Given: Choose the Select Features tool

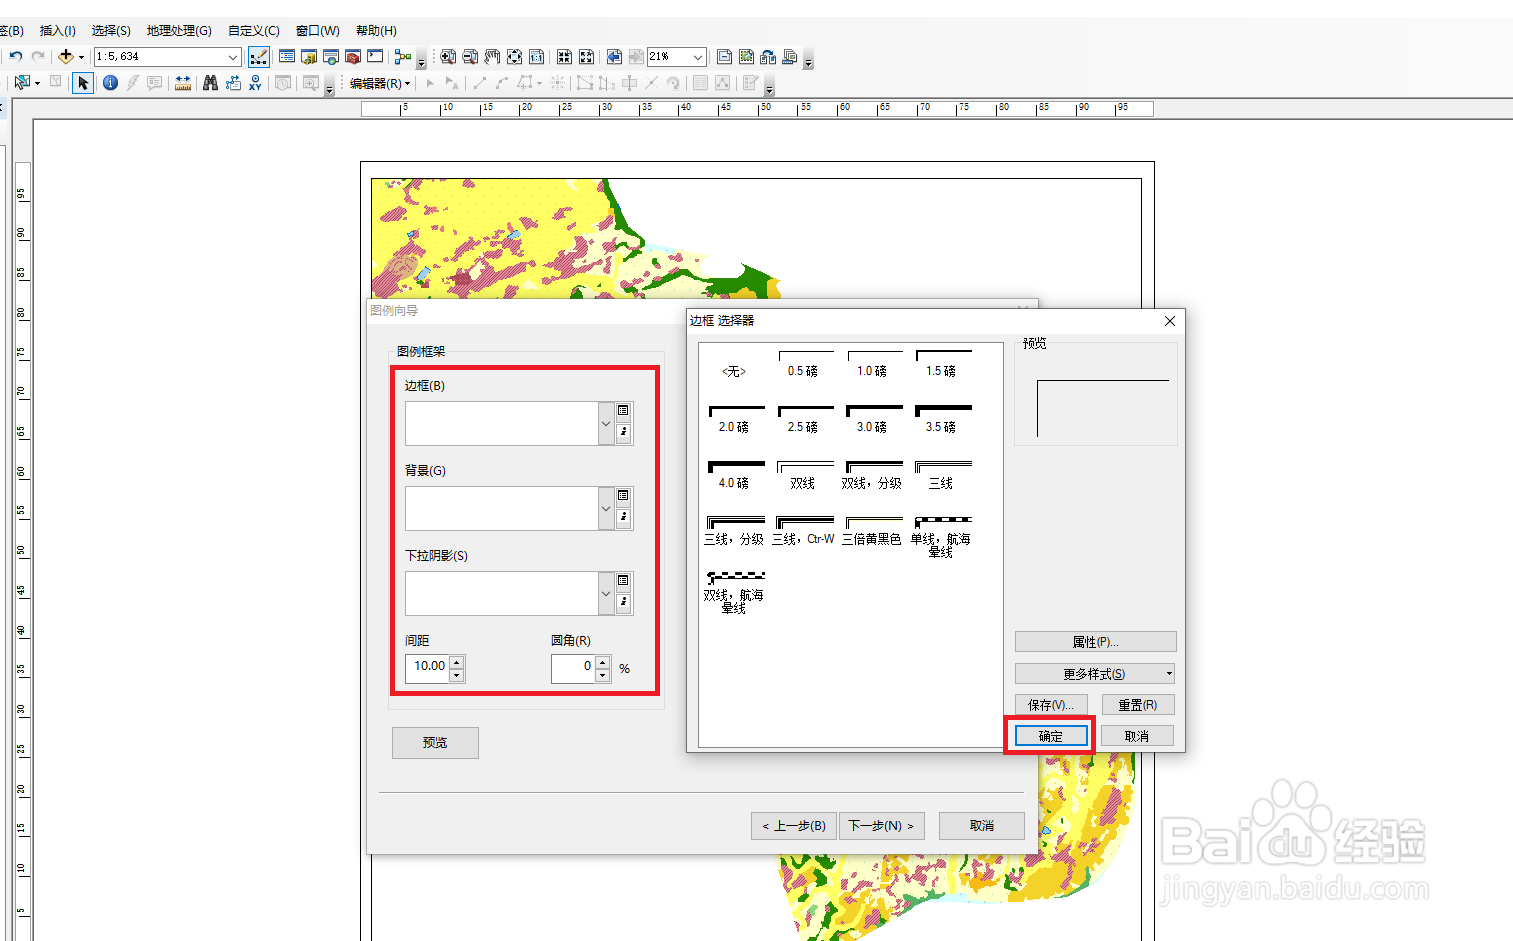Looking at the screenshot, I should tap(23, 83).
